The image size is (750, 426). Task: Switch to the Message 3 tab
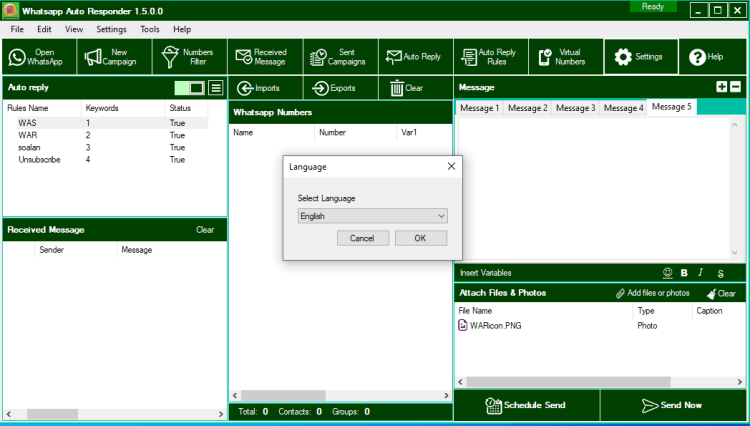[x=575, y=108]
